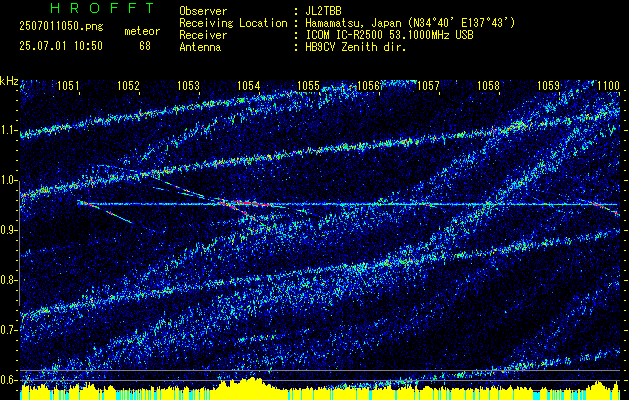
Task: Click the ICOM IC-R2500 53.1000MHz USB text
Action: point(390,35)
